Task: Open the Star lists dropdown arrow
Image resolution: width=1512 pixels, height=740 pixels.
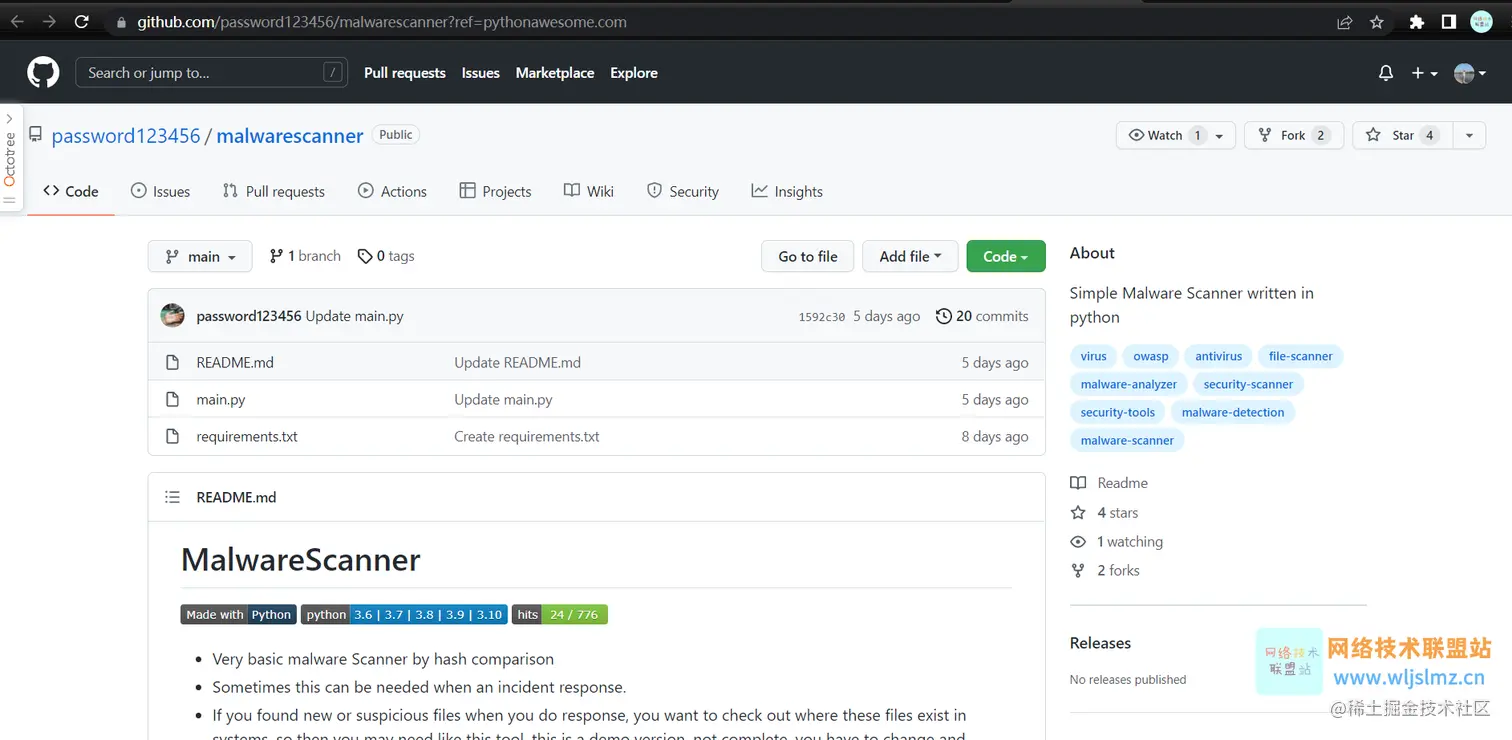Action: tap(1469, 135)
